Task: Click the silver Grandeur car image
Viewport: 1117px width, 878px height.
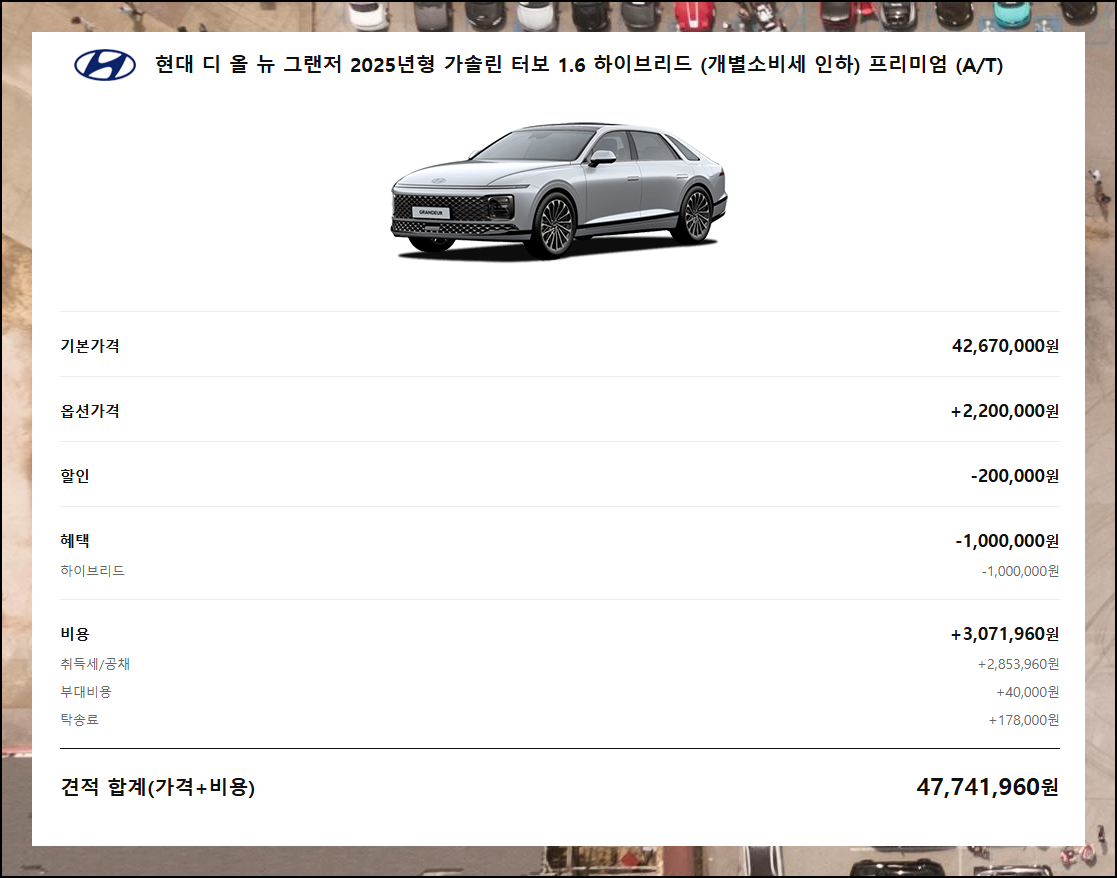Action: 559,190
